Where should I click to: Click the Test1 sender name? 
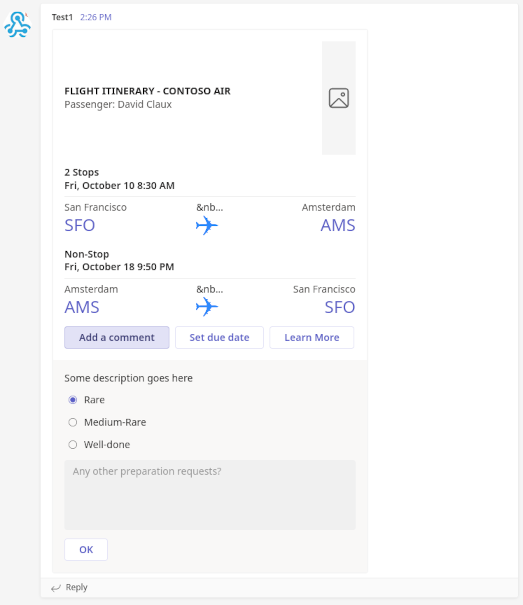(x=62, y=17)
